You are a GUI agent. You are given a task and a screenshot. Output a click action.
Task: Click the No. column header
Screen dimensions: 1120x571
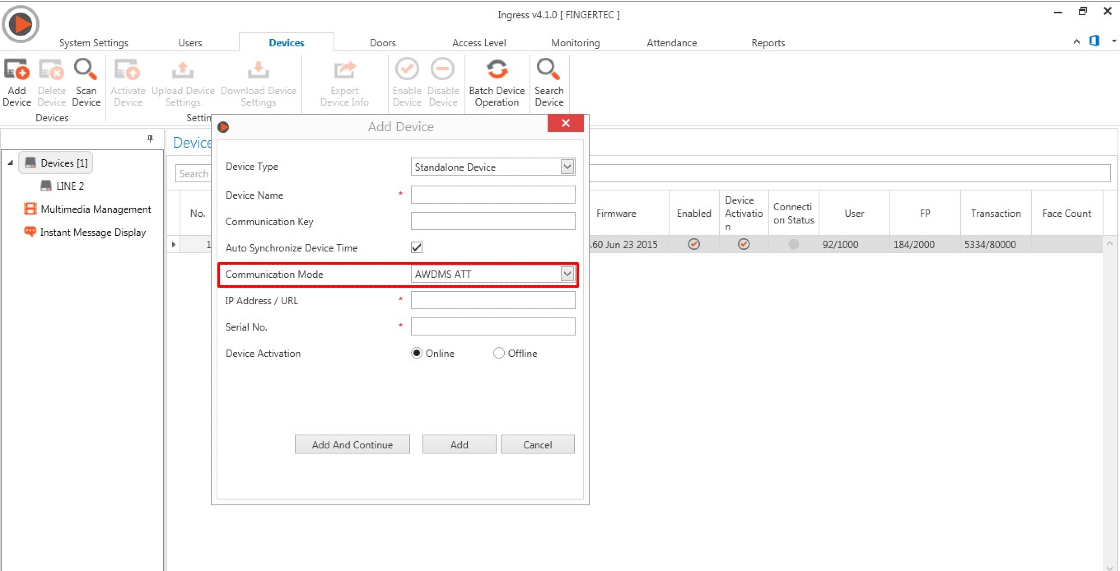(197, 213)
